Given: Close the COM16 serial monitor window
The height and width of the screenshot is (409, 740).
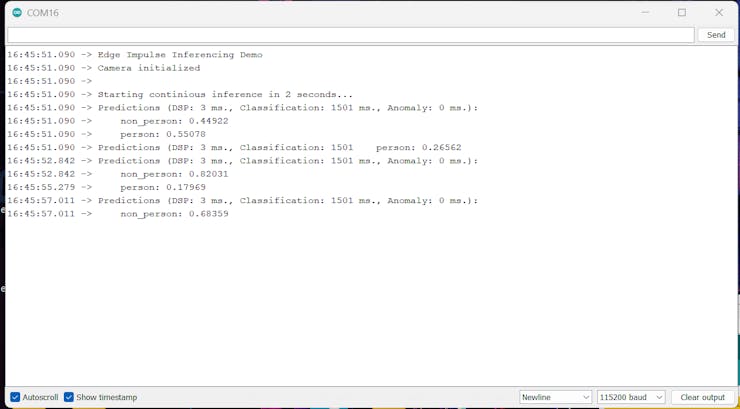Looking at the screenshot, I should point(719,13).
